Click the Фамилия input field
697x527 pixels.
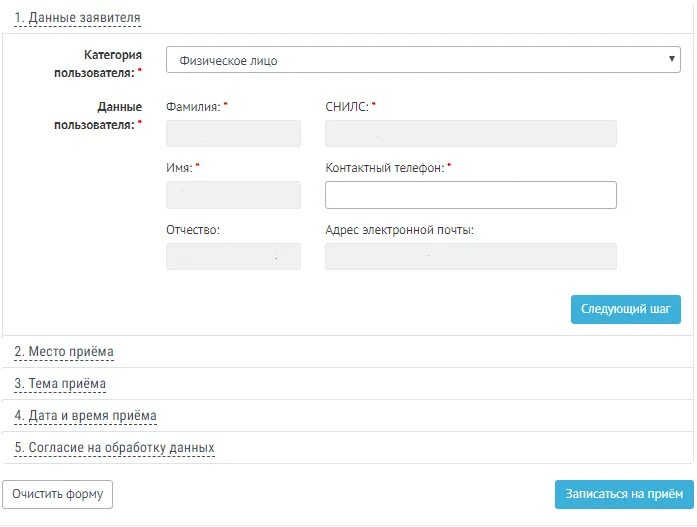click(233, 133)
